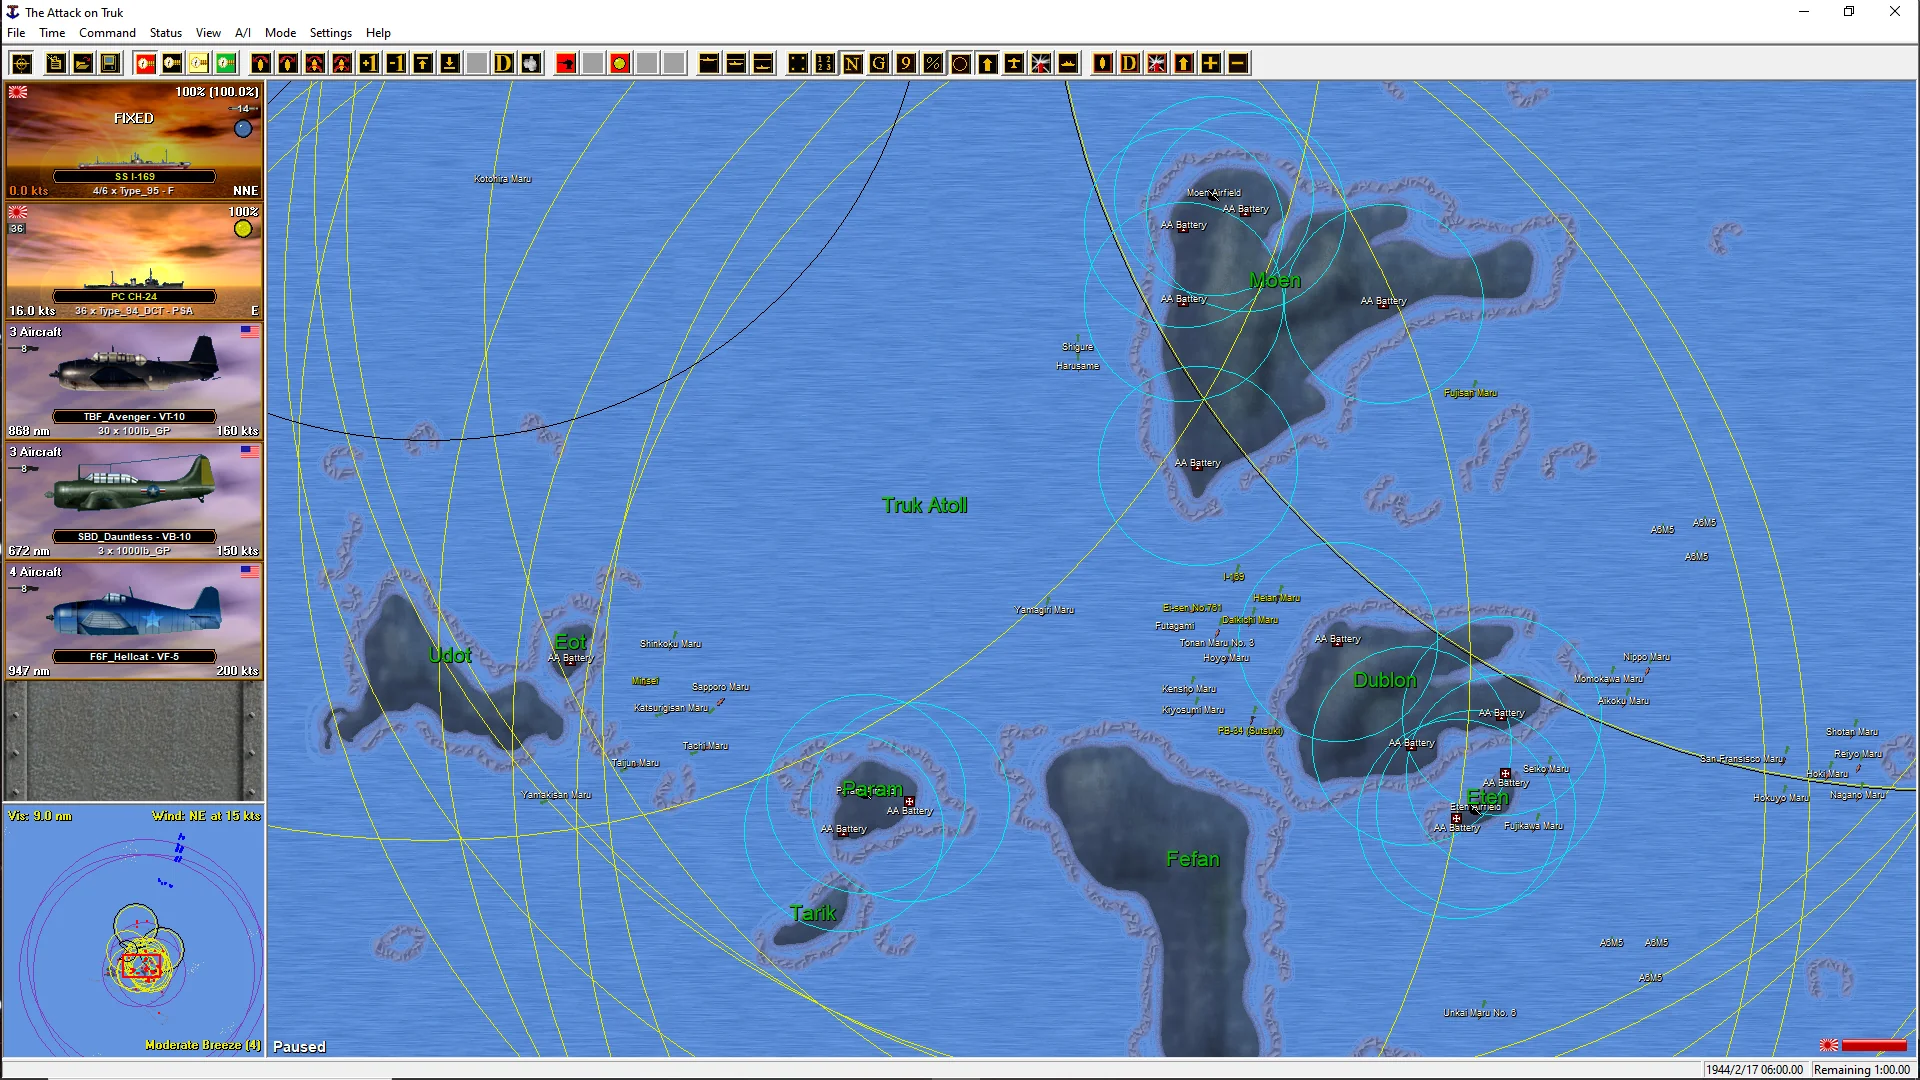Select the TBF Avenger VT-10 unit card
This screenshot has width=1920, height=1080.
coord(134,380)
